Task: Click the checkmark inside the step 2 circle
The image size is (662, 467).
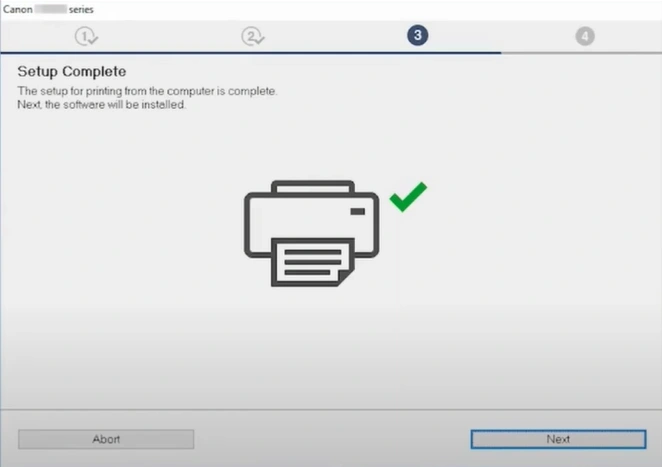Action: (255, 38)
